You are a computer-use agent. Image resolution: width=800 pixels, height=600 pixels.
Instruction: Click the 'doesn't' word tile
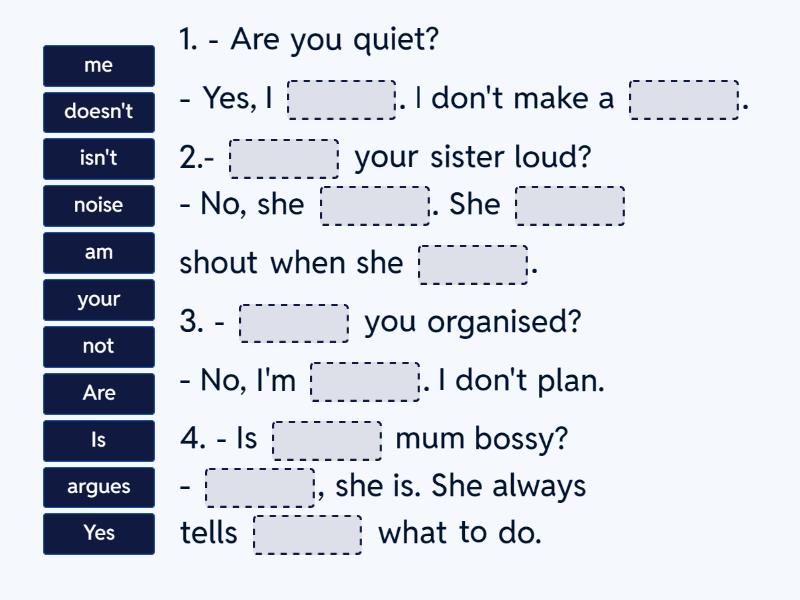pyautogui.click(x=99, y=112)
